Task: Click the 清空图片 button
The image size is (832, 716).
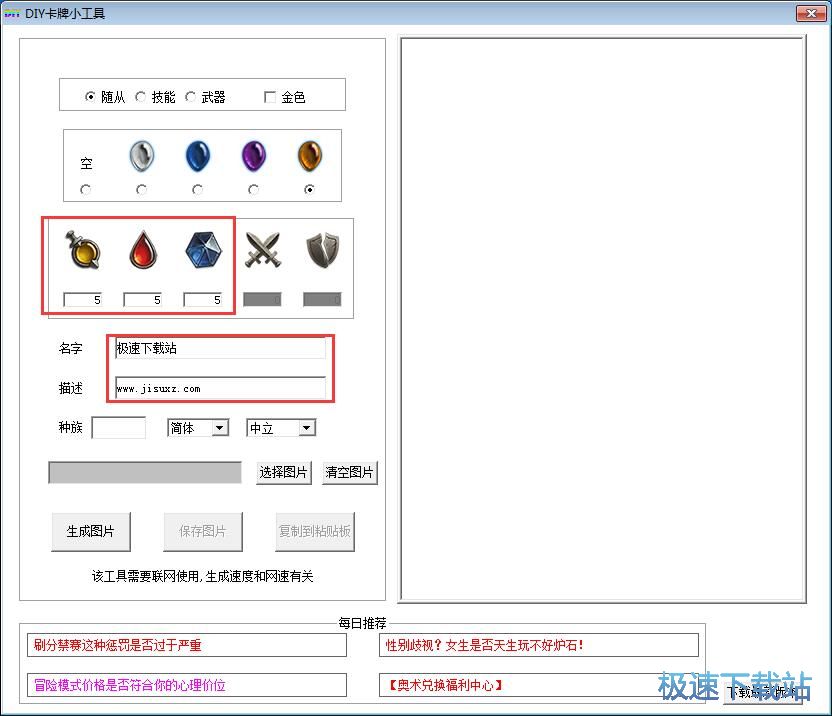Action: [x=349, y=472]
